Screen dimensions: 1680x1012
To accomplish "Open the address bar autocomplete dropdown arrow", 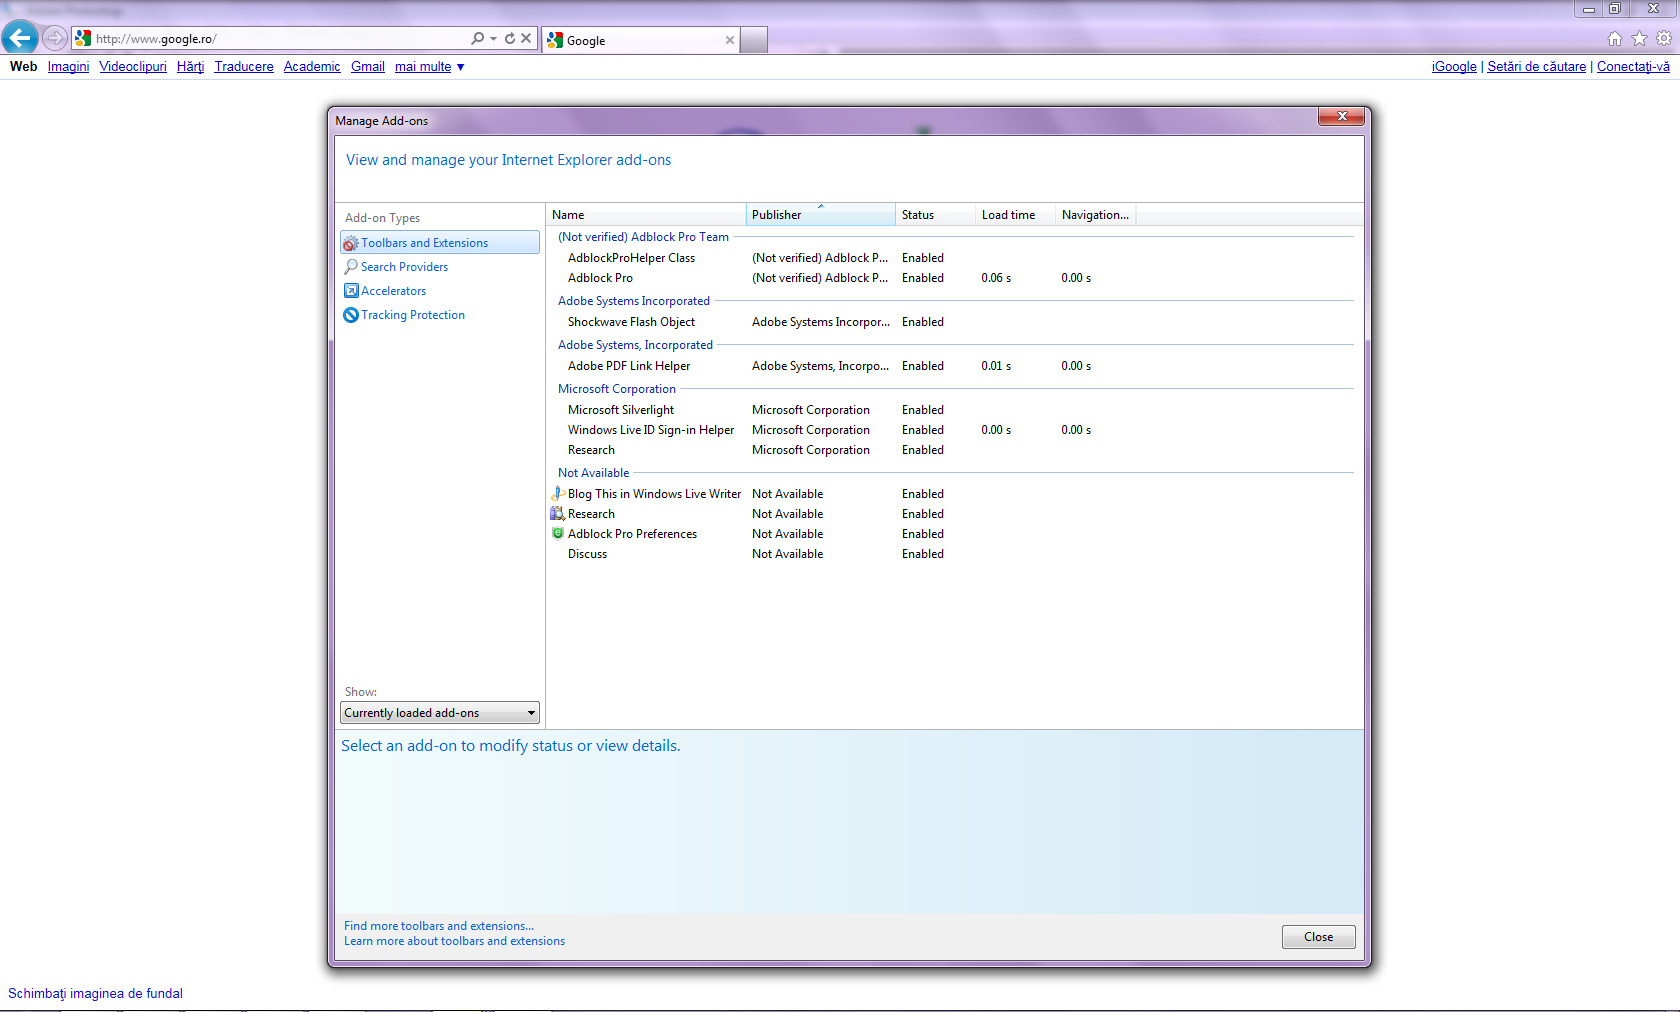I will point(493,39).
